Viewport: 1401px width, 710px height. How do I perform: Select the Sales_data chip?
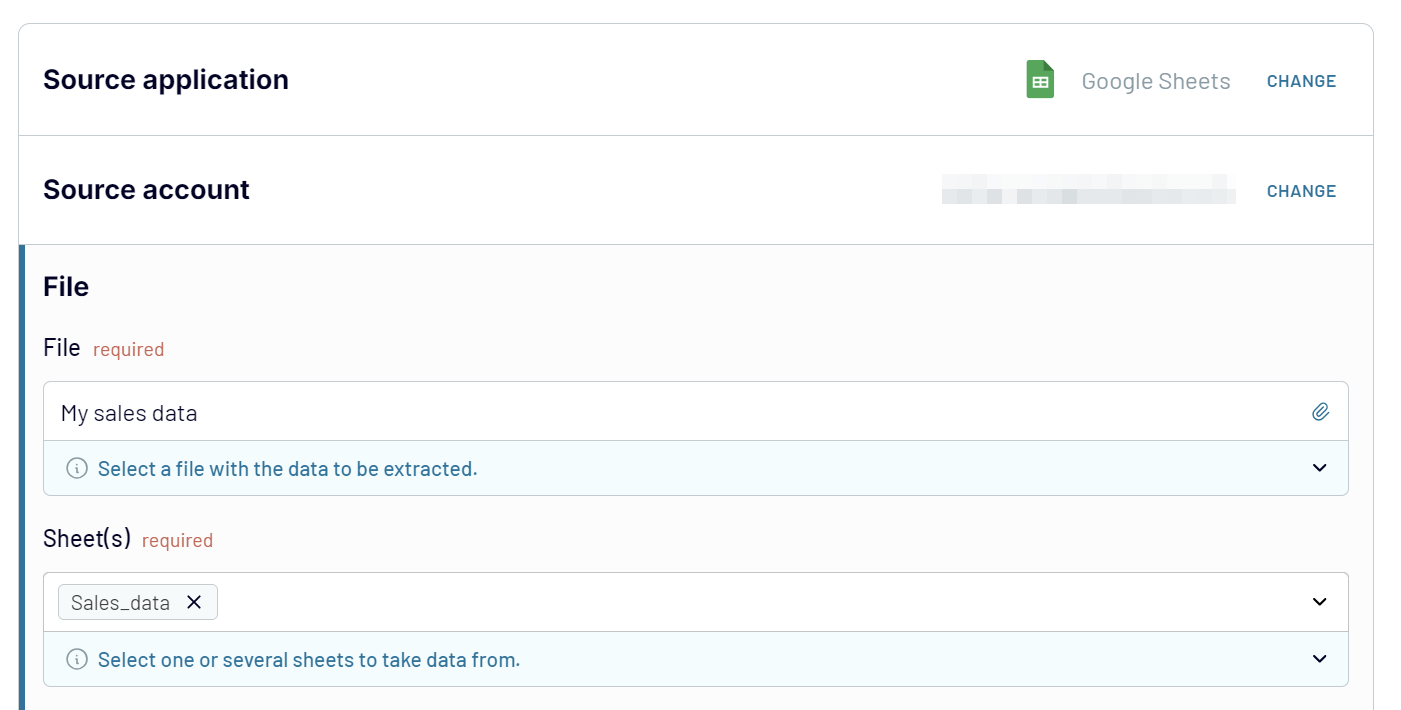coord(120,602)
